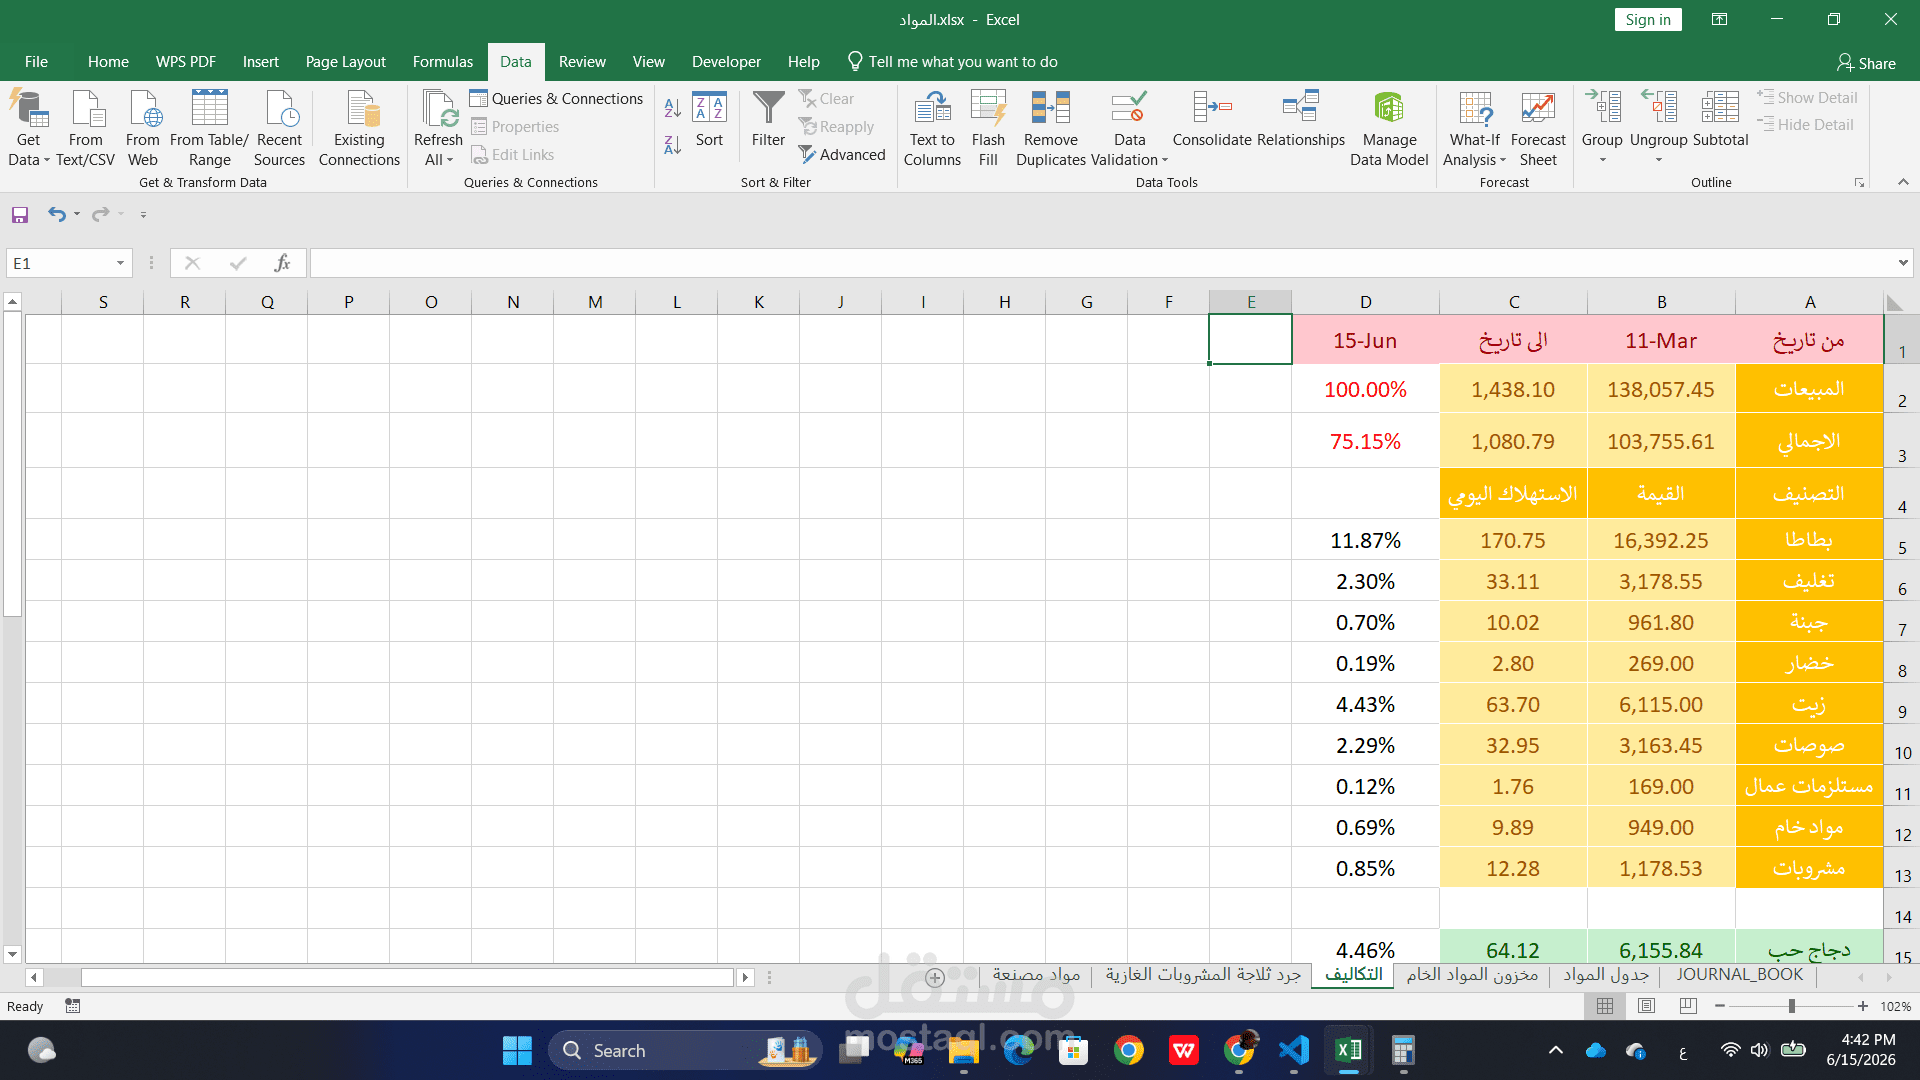
Task: Open Recent Sources
Action: click(279, 128)
